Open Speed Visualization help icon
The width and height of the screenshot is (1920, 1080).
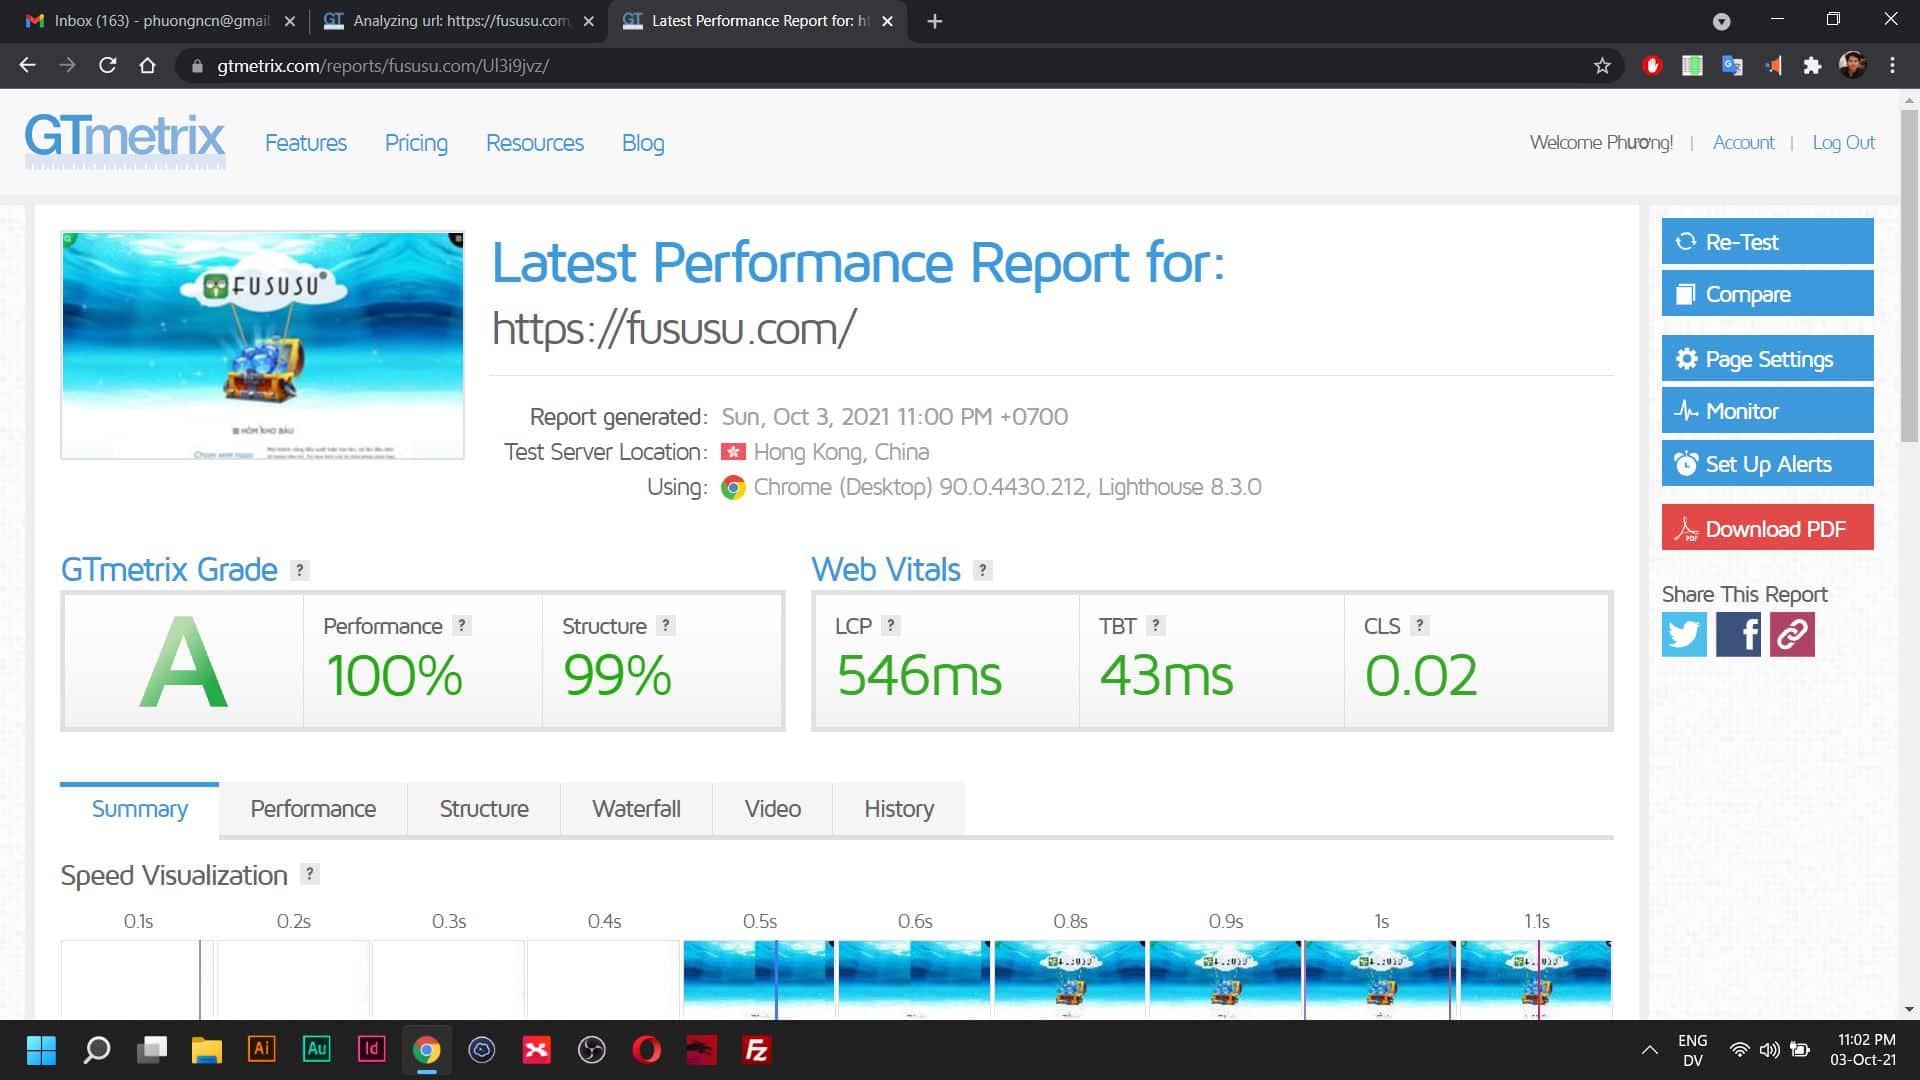point(310,873)
